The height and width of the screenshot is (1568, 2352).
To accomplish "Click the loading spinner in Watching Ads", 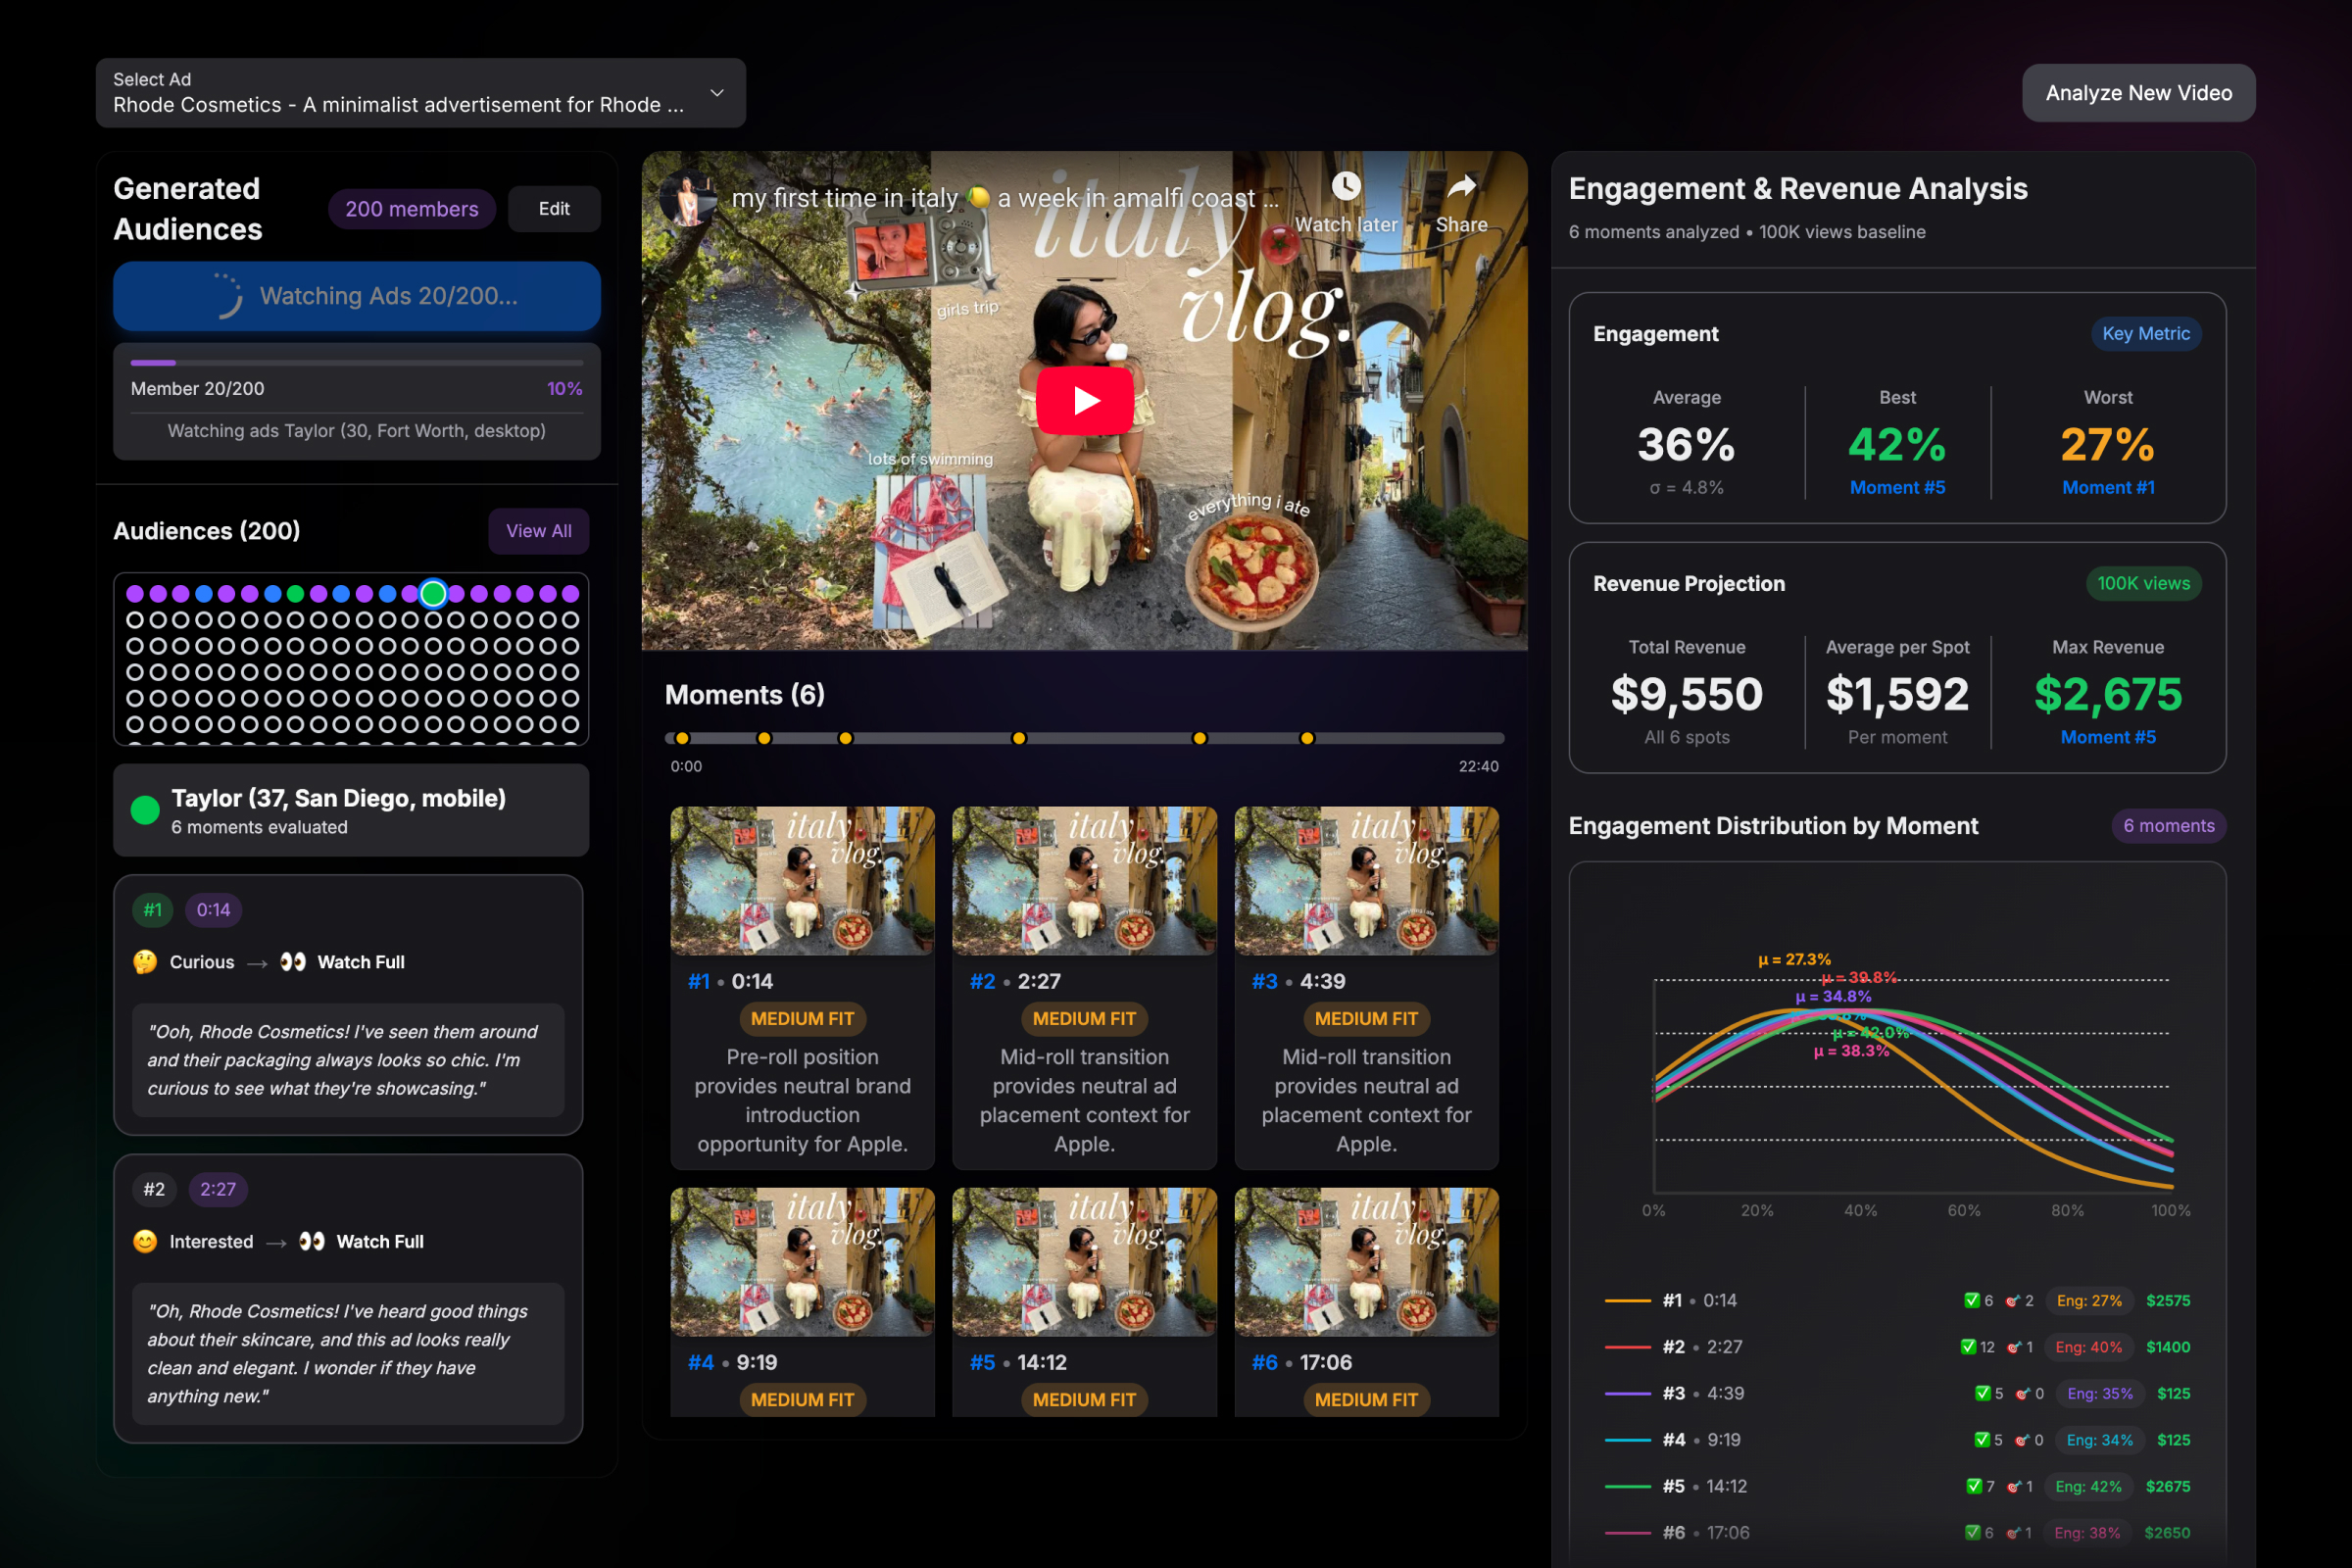I will (x=227, y=296).
